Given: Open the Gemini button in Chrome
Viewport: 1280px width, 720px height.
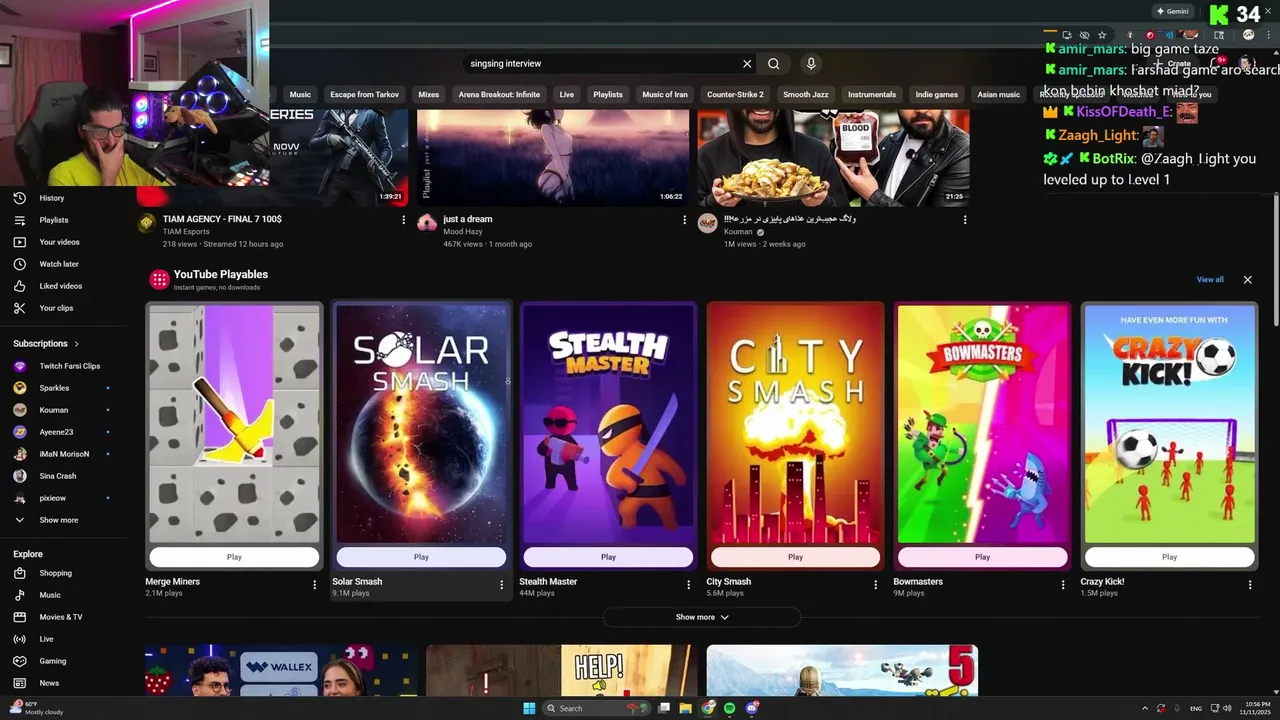Looking at the screenshot, I should click(1172, 11).
